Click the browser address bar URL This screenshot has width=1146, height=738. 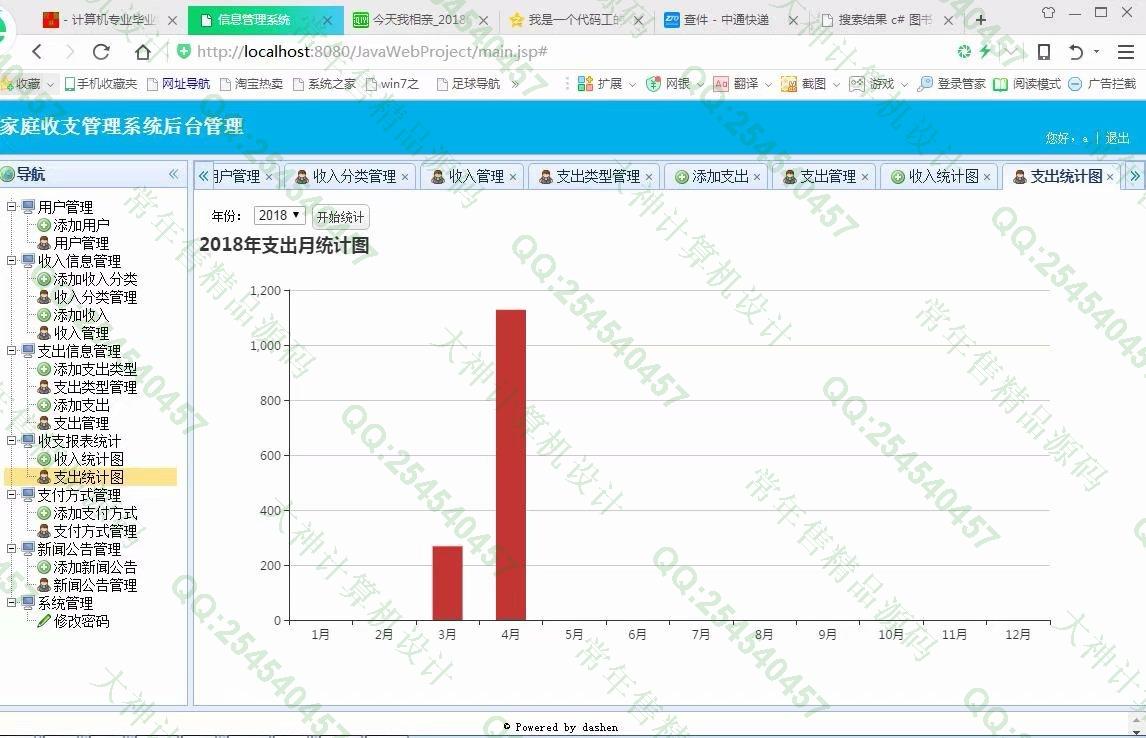(372, 52)
